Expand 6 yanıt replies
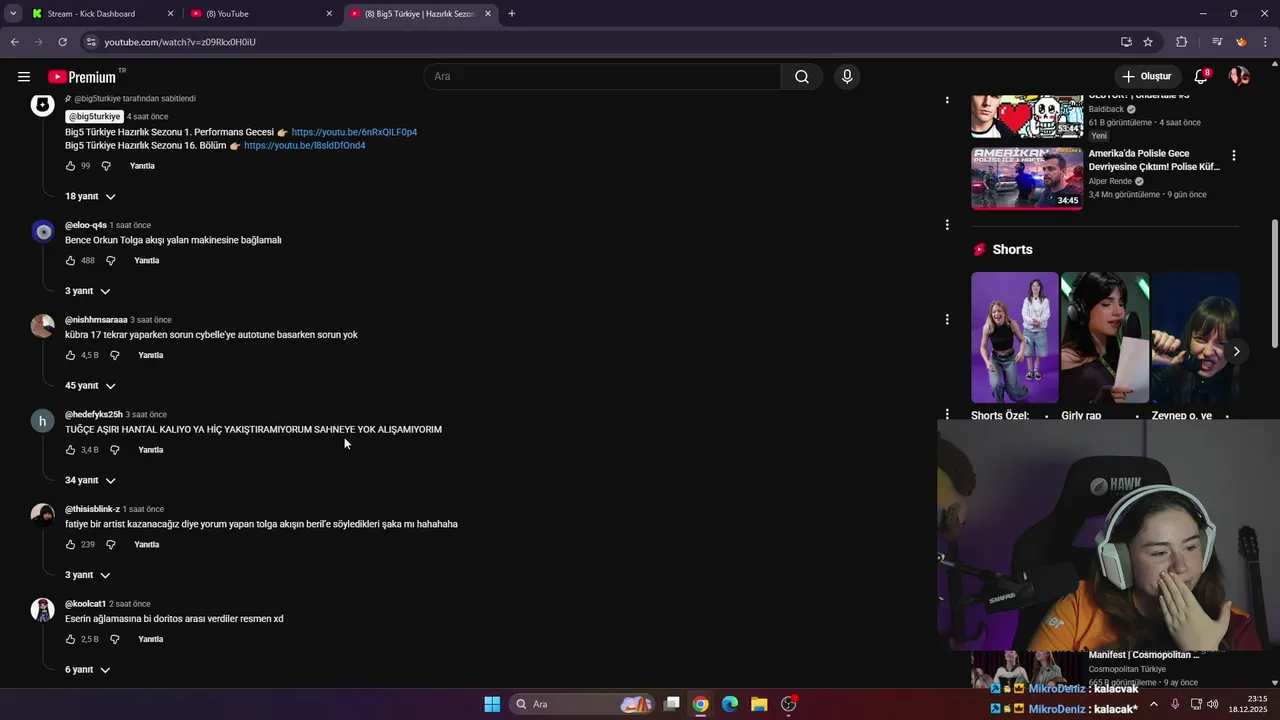The width and height of the screenshot is (1280, 720). click(x=88, y=670)
